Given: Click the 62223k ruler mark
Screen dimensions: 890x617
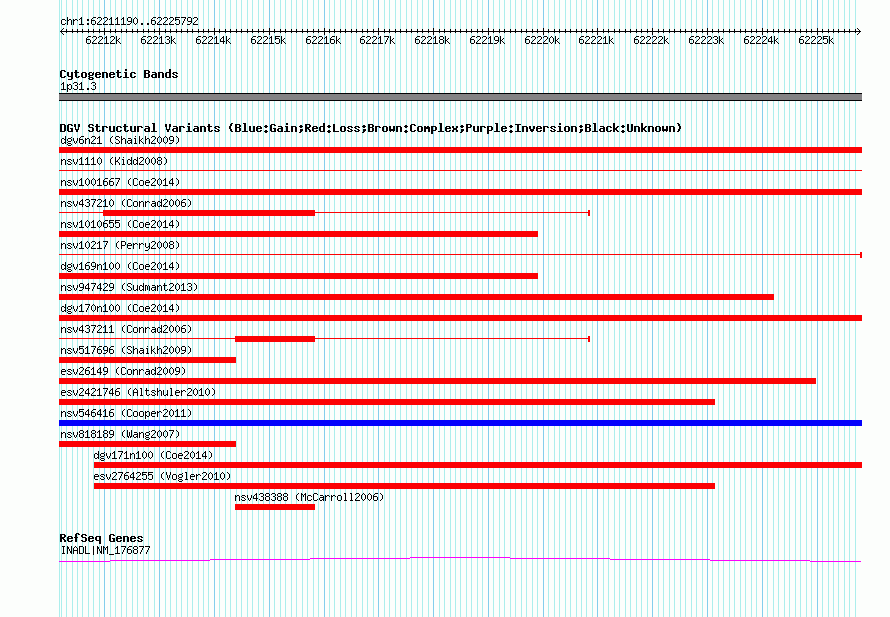Looking at the screenshot, I should [707, 40].
